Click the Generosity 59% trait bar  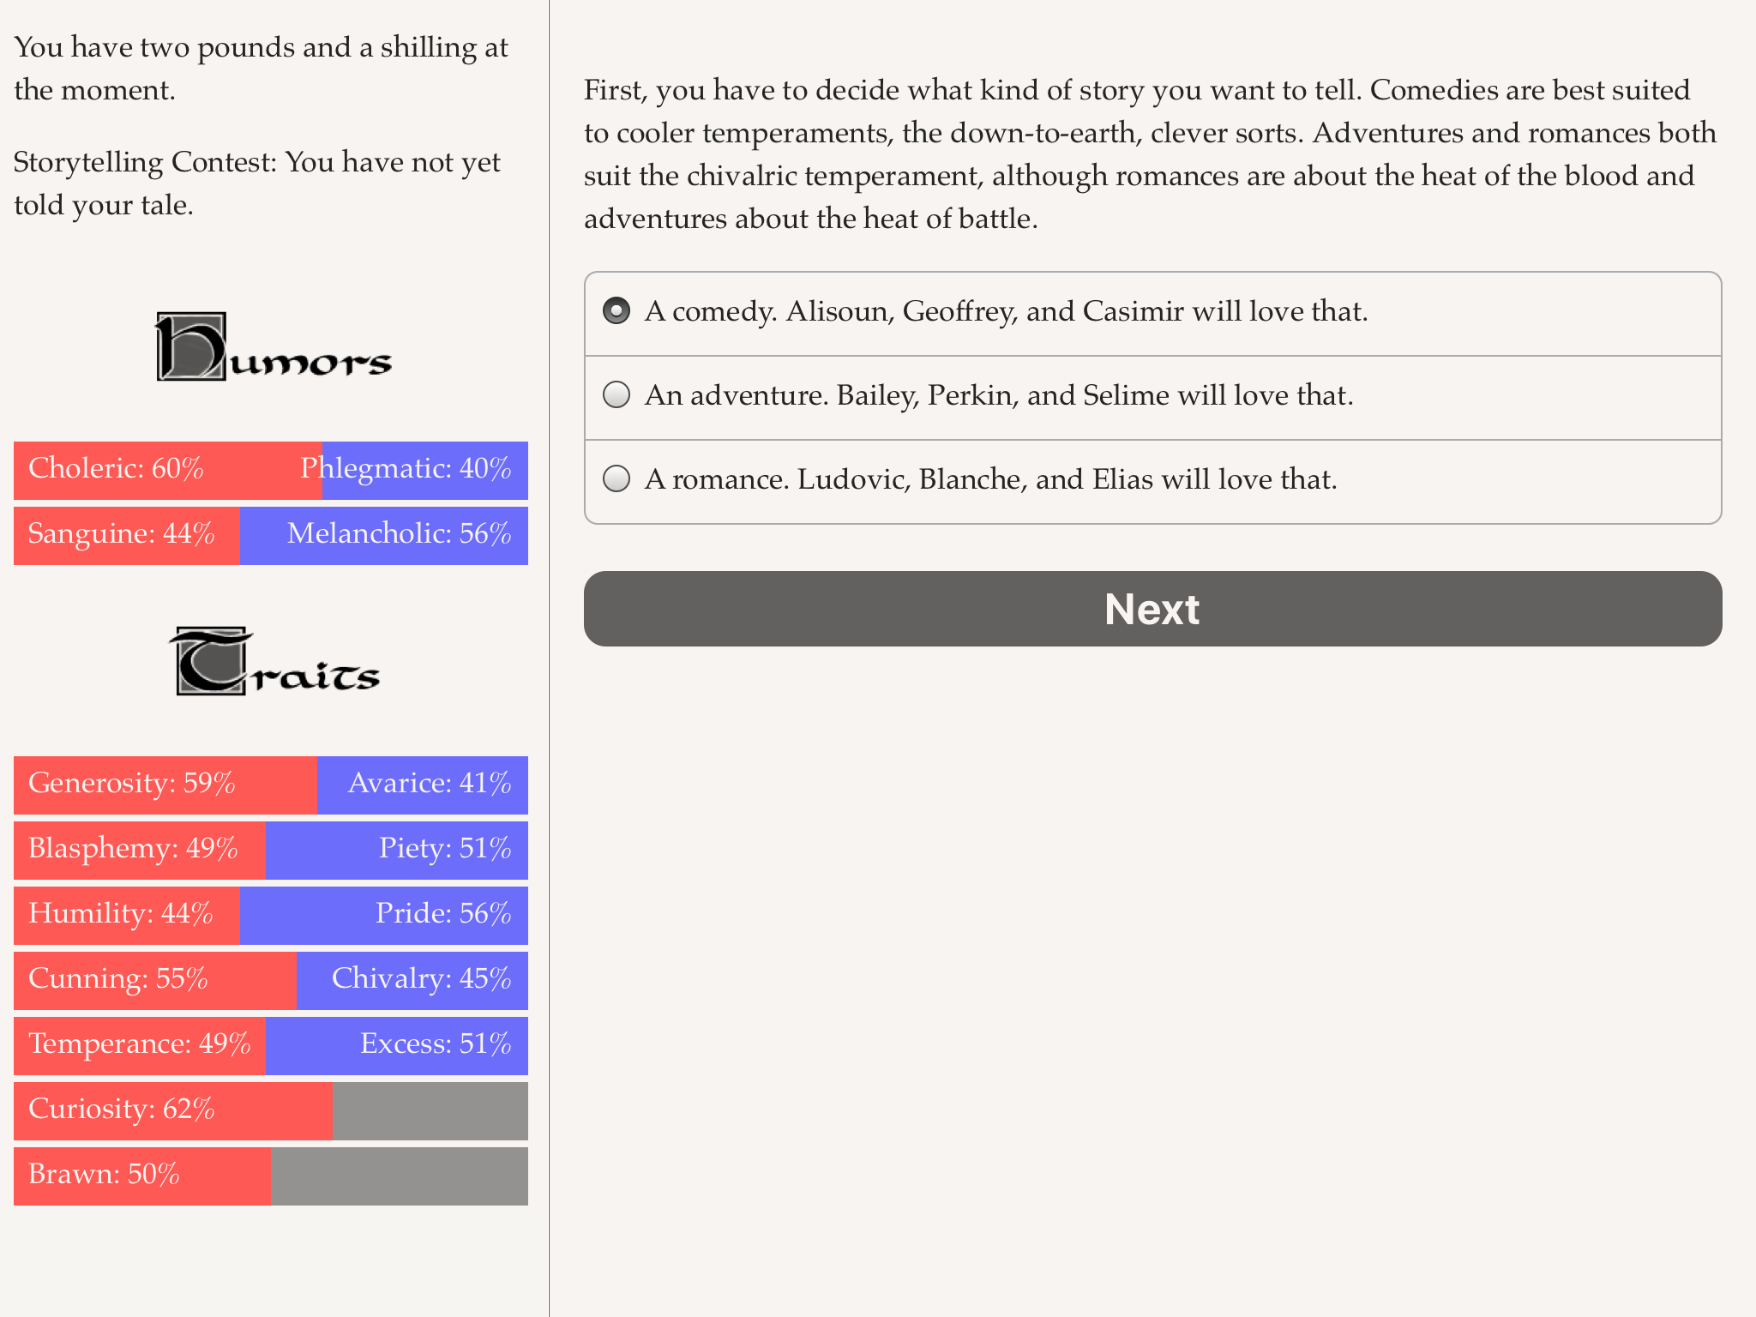click(x=166, y=785)
